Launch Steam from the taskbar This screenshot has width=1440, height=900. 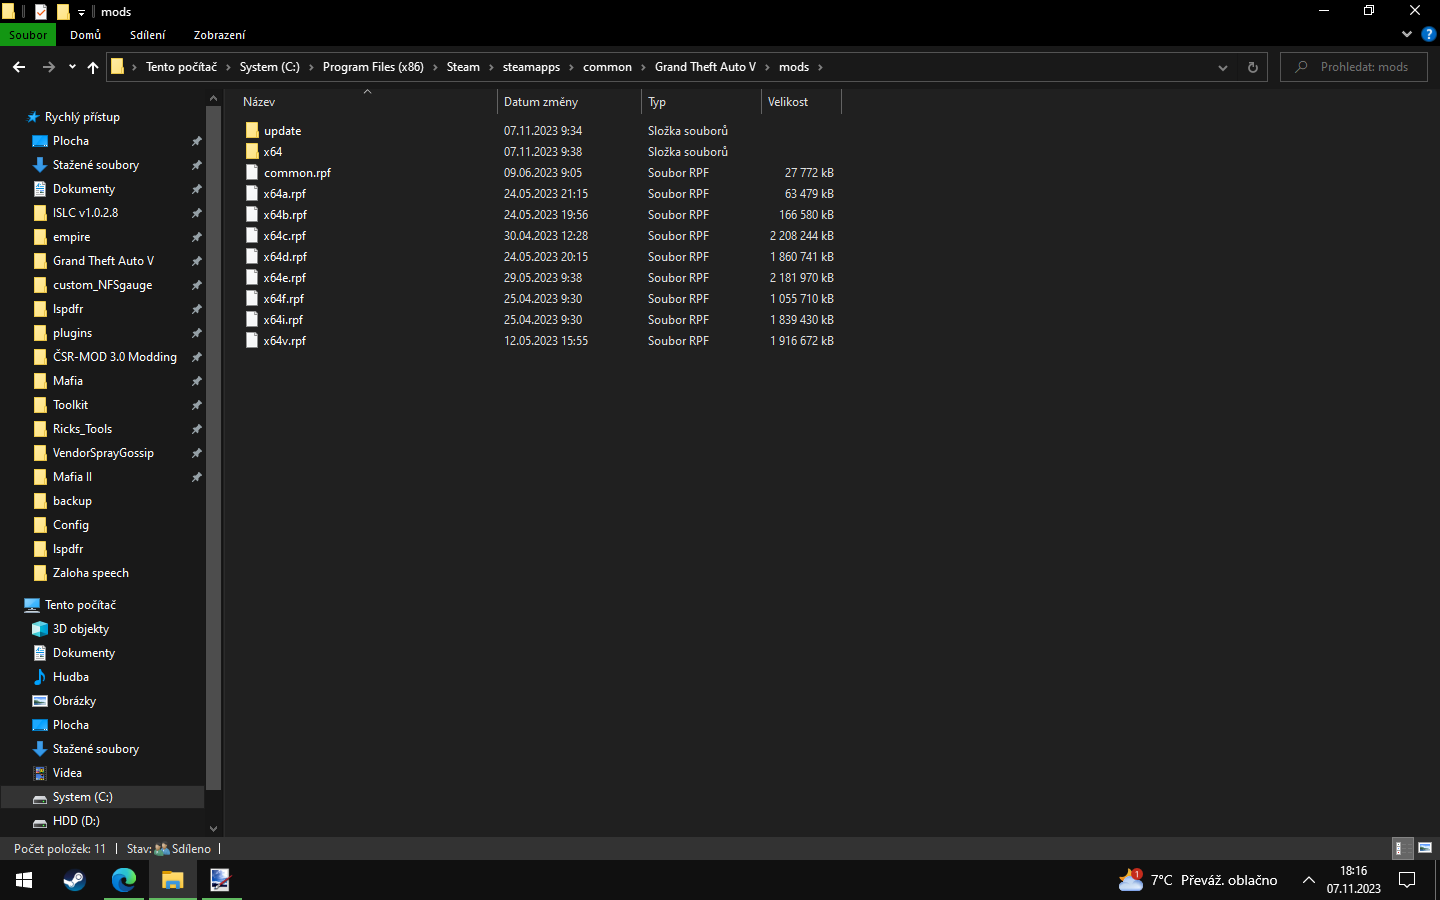coord(74,880)
